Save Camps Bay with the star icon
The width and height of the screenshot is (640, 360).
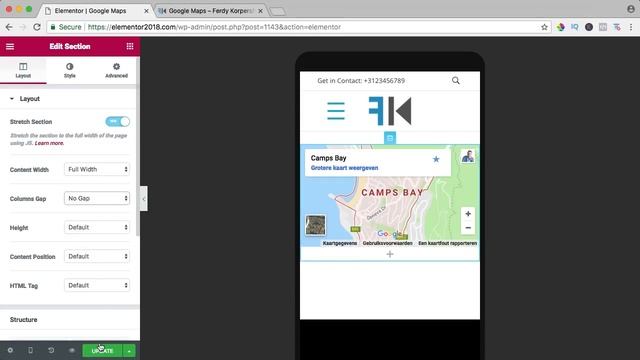(436, 159)
